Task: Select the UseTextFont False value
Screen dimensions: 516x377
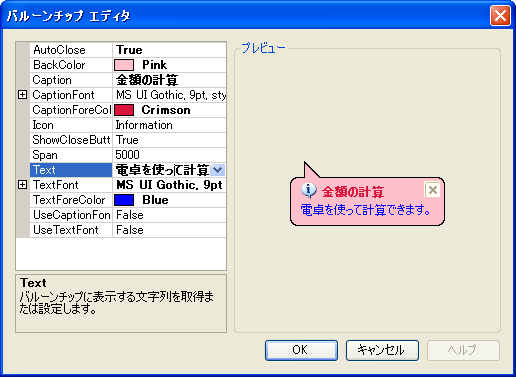Action: pyautogui.click(x=169, y=230)
